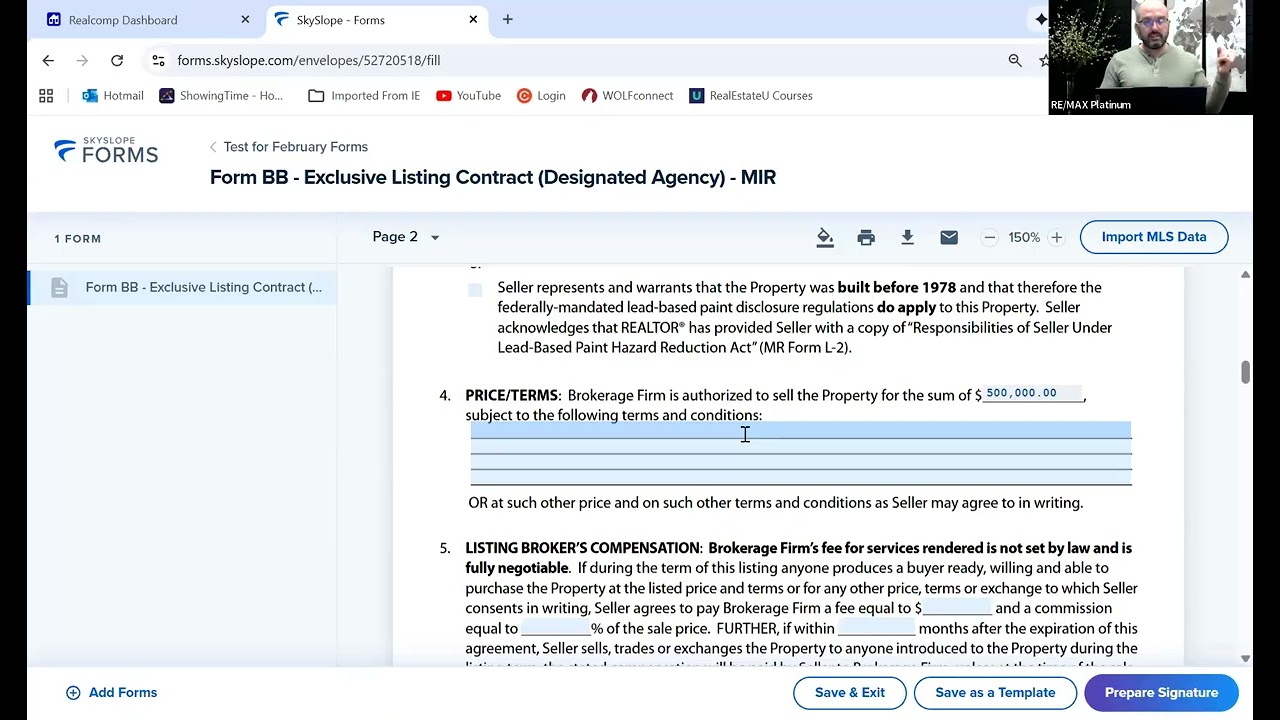Viewport: 1280px width, 720px height.
Task: Open the ShowingTime bookmark
Action: [221, 96]
